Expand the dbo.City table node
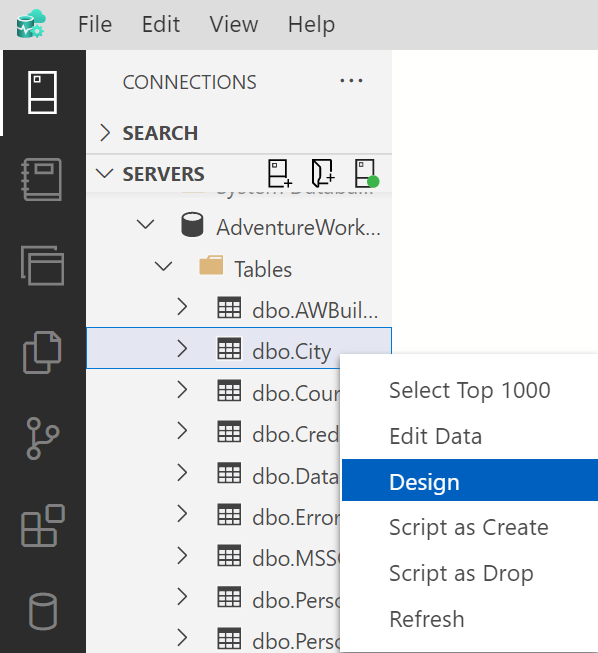 [182, 349]
